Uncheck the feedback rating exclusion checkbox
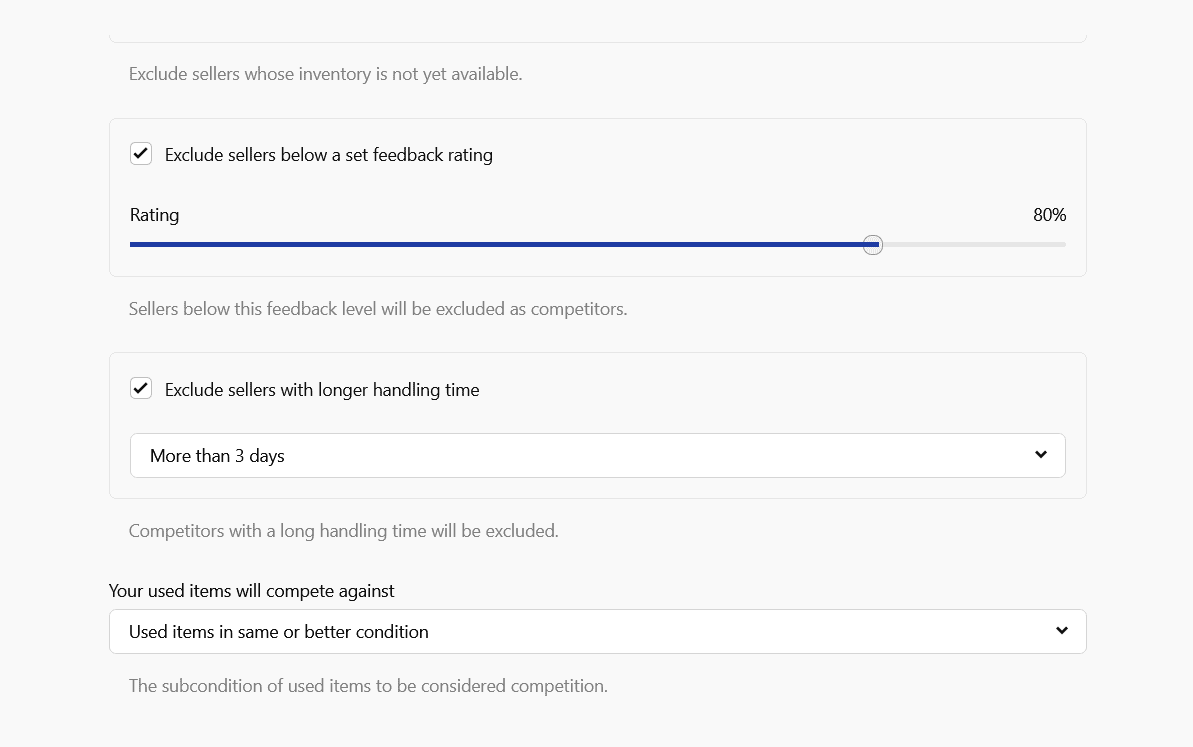 [x=141, y=154]
